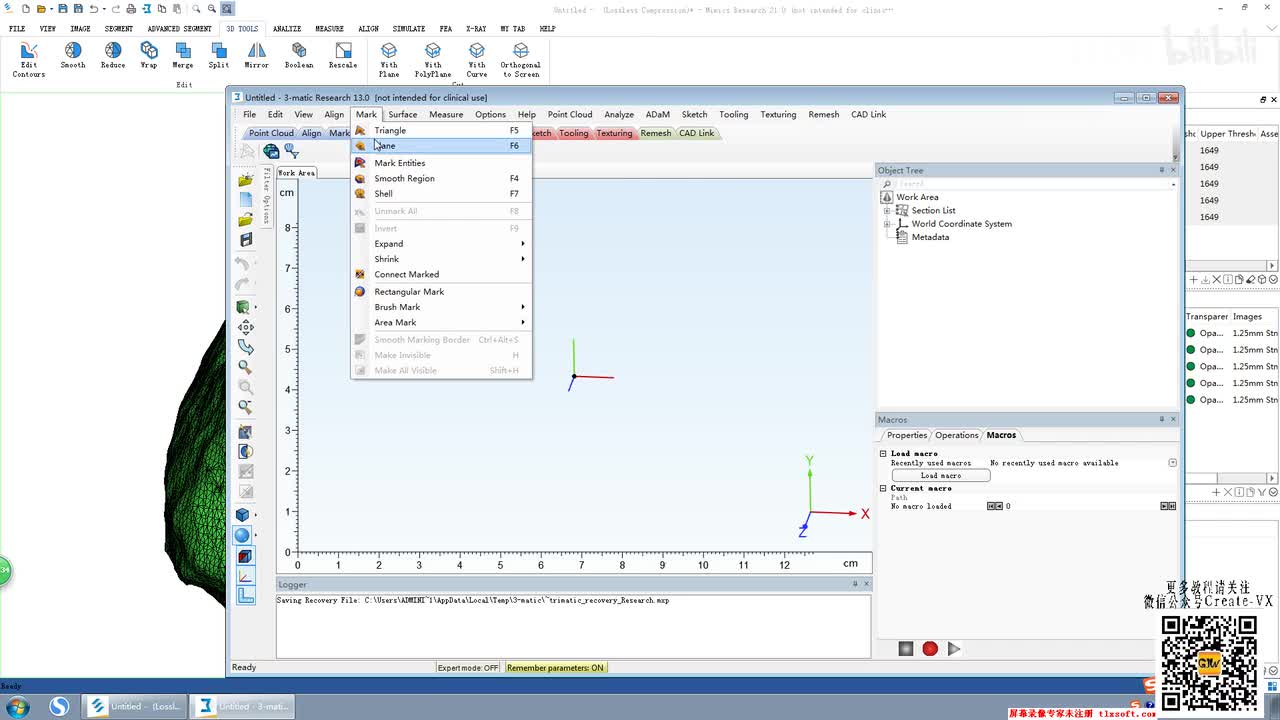Click the globe icon in 3-matic toolbar

[271, 151]
